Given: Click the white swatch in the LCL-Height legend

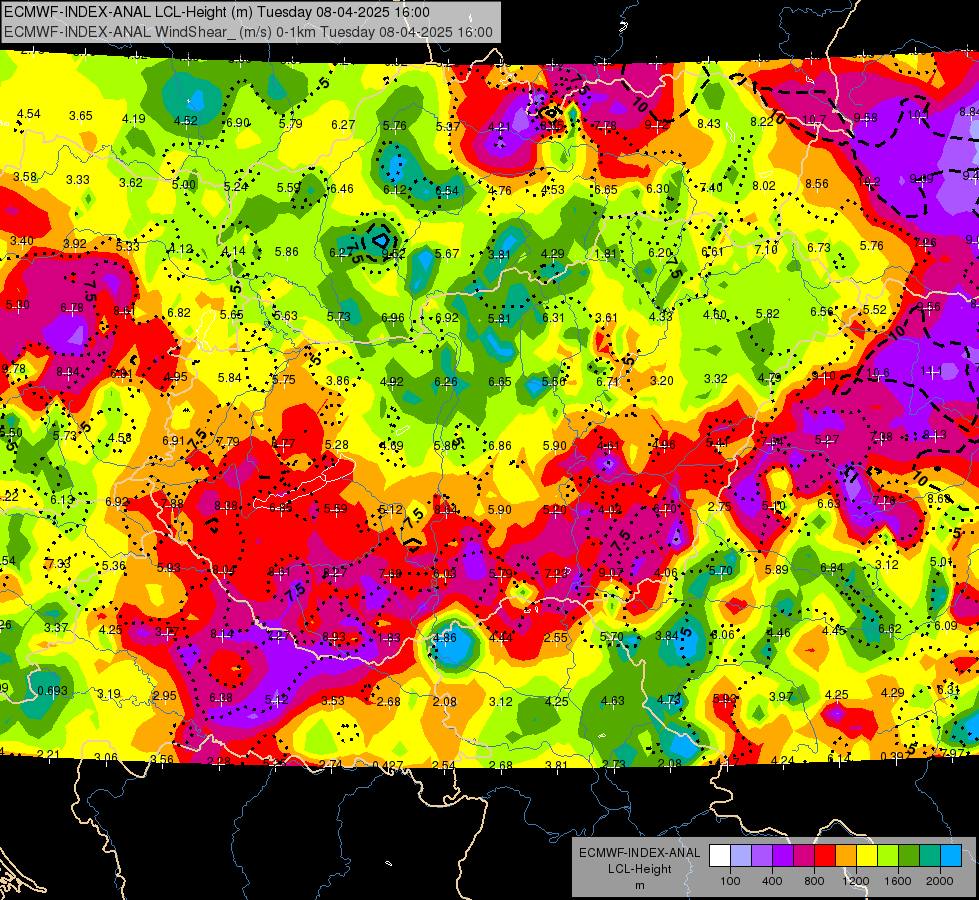Looking at the screenshot, I should (720, 856).
